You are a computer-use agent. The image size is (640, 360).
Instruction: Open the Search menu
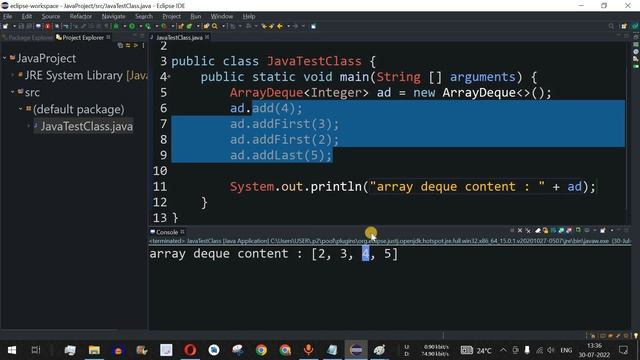point(144,16)
